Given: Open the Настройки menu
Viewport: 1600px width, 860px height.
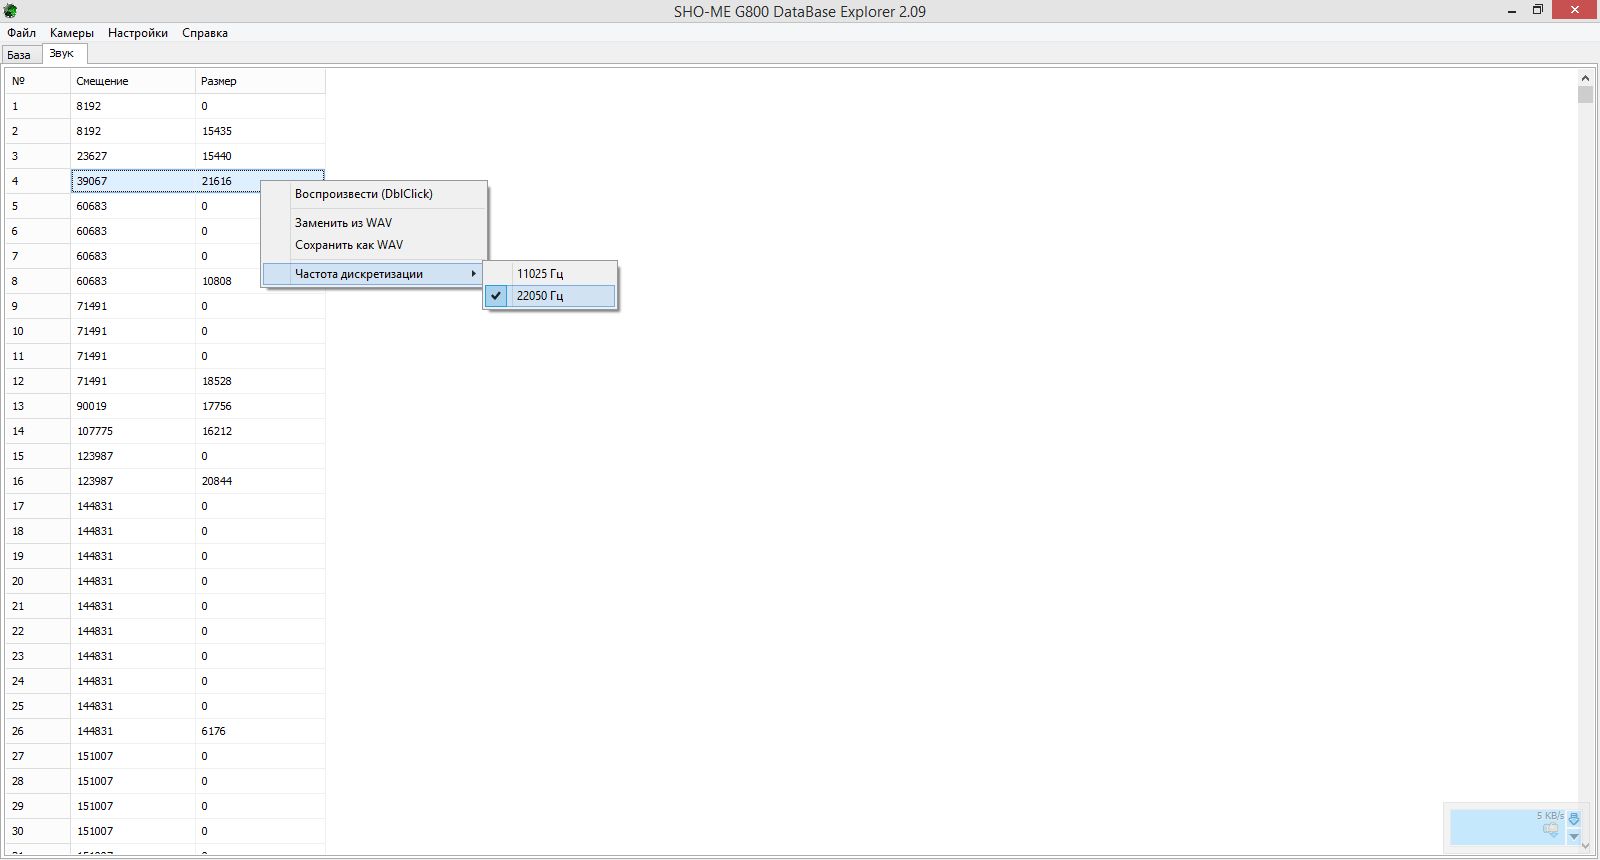Looking at the screenshot, I should tap(138, 33).
